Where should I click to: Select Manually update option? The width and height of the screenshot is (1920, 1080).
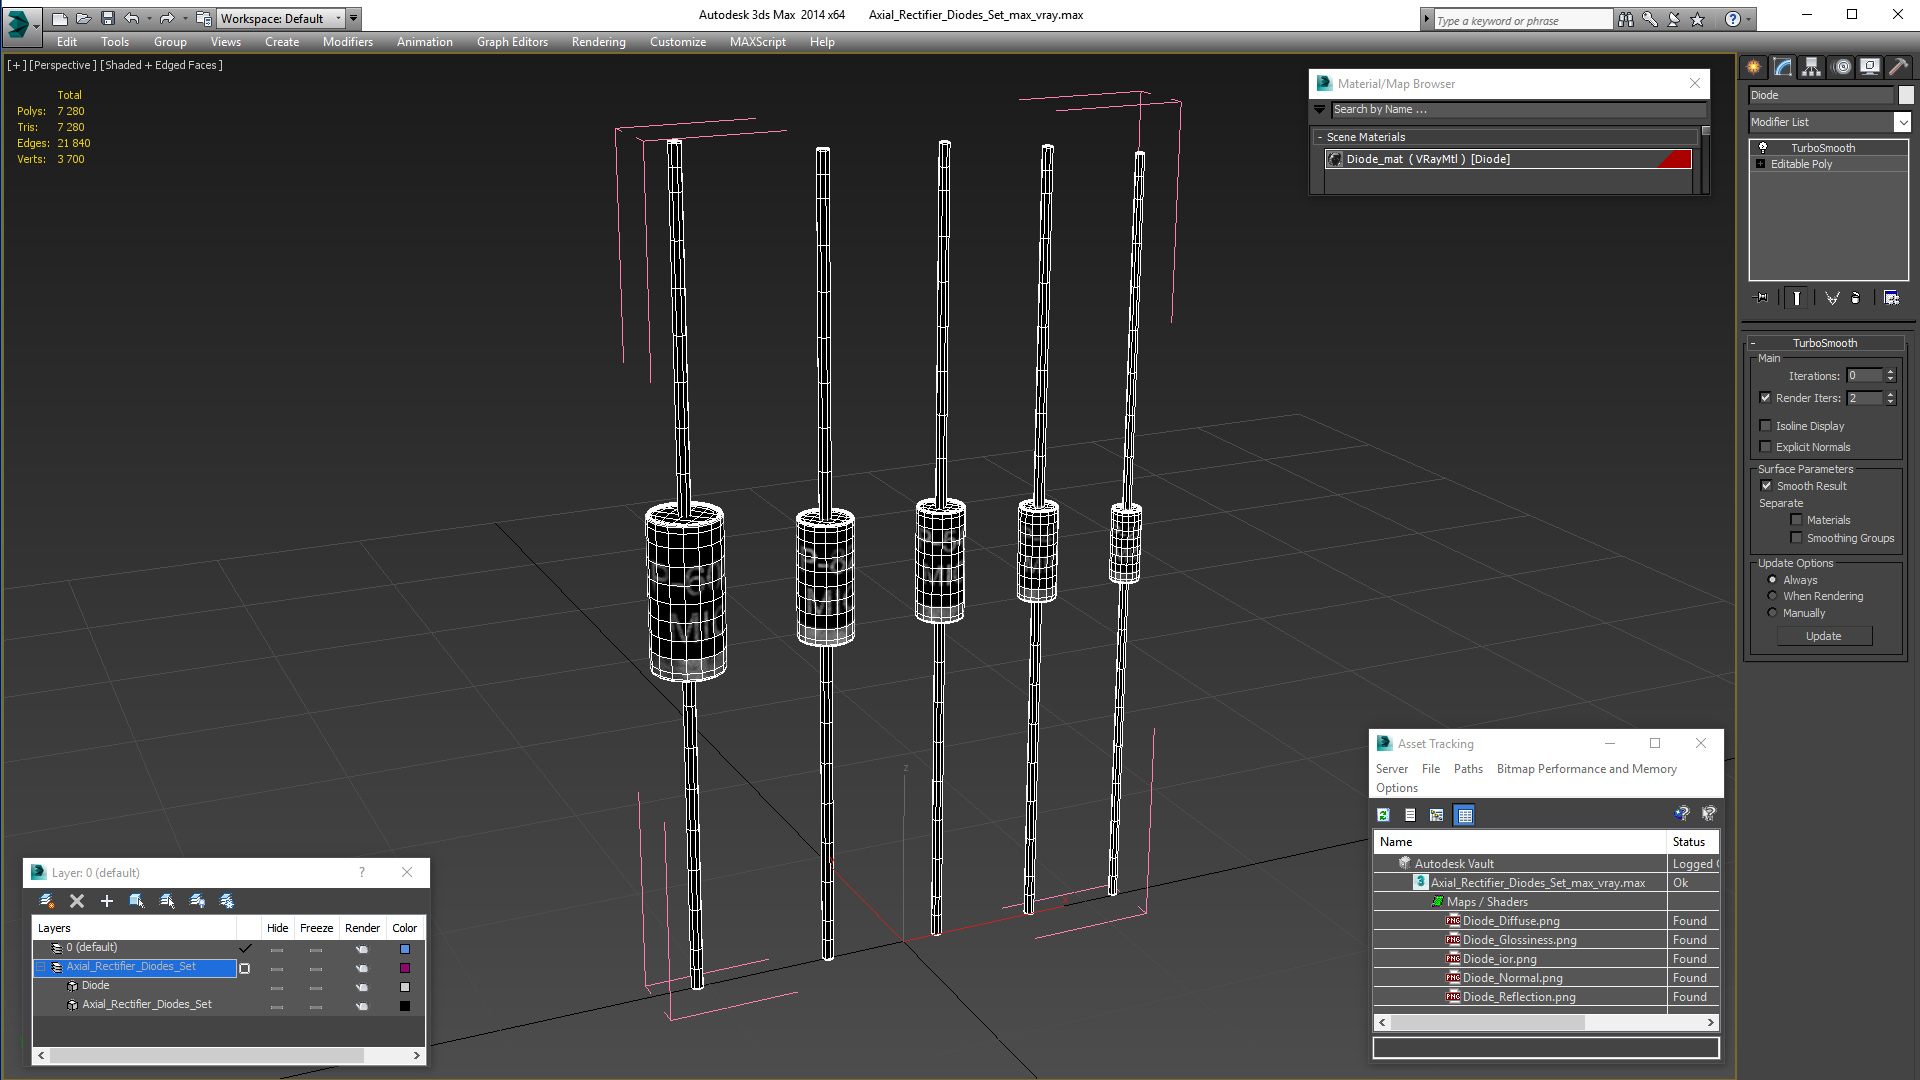pyautogui.click(x=1773, y=612)
